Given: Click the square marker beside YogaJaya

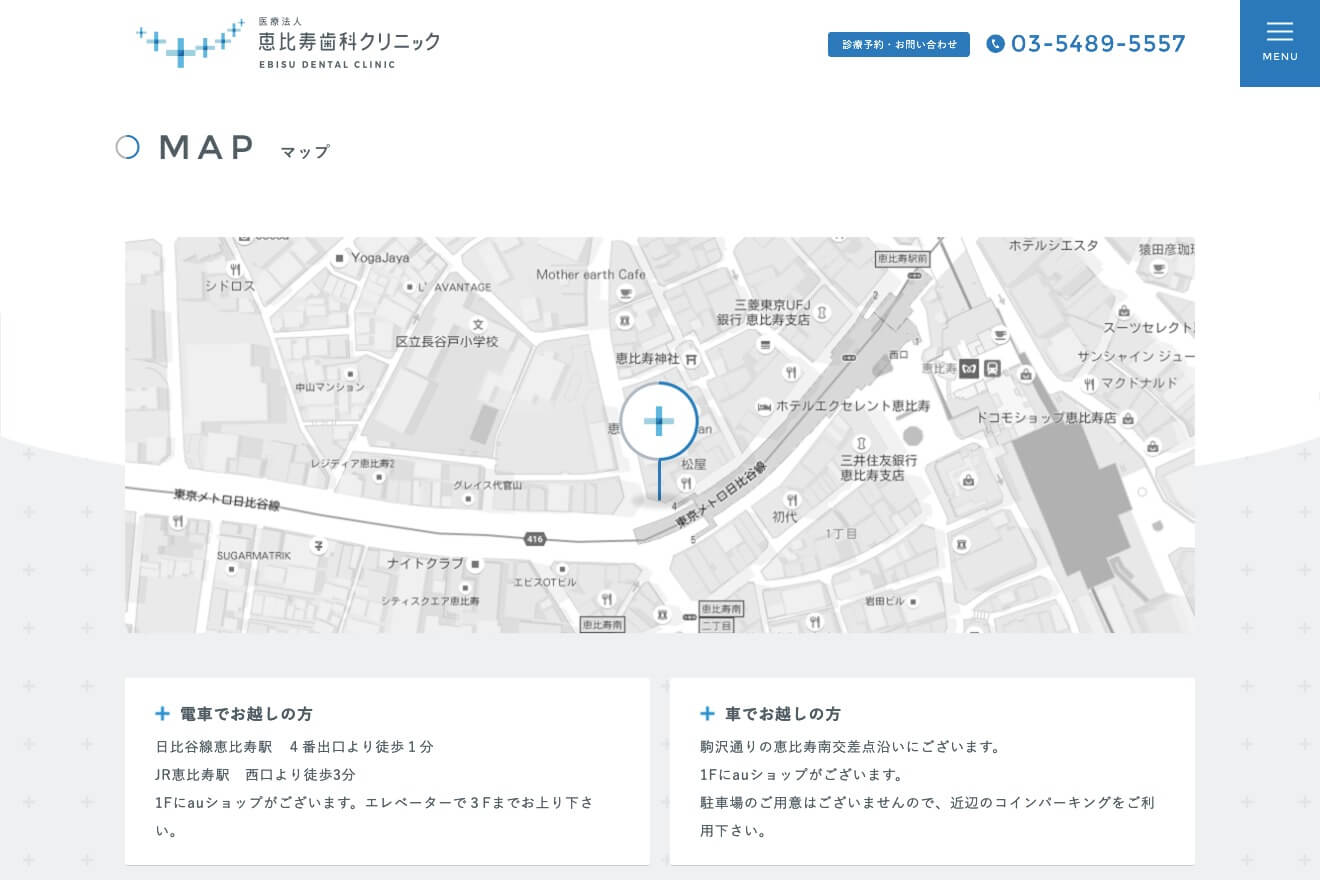Looking at the screenshot, I should [x=340, y=257].
